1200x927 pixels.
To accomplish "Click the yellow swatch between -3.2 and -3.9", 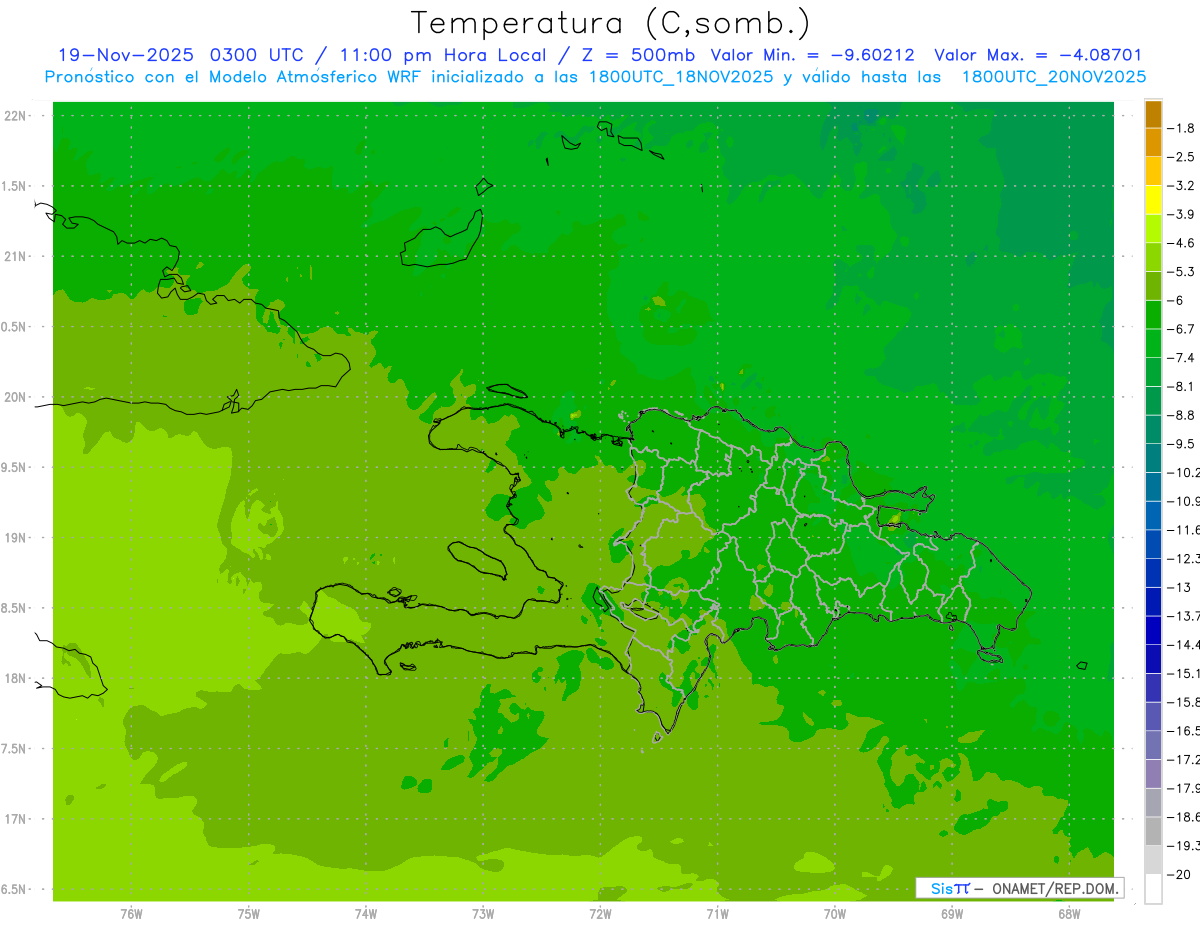I will coord(1153,200).
